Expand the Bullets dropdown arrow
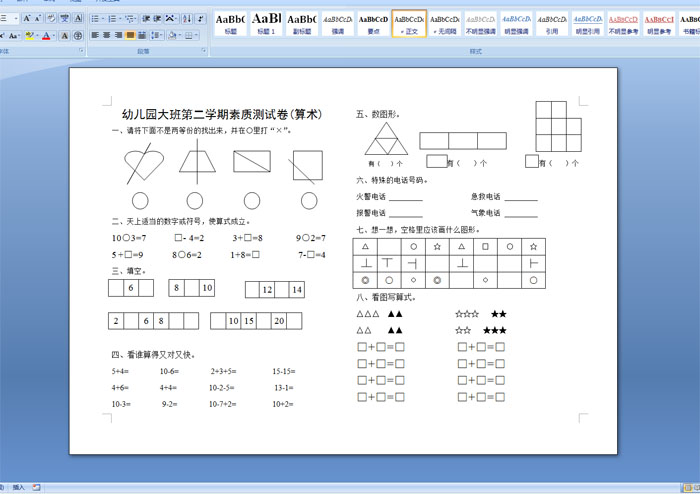700x494 pixels. (103, 18)
